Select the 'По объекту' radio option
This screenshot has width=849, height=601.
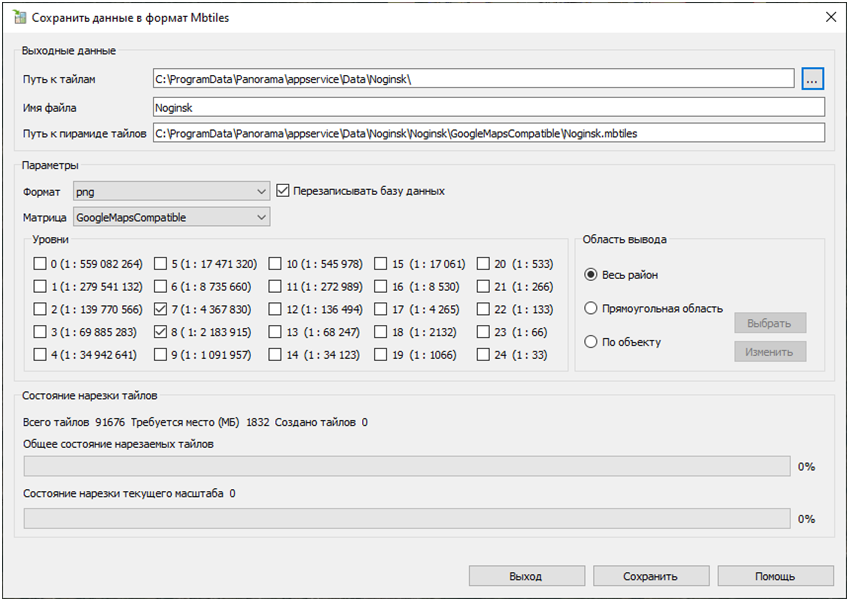click(x=591, y=342)
